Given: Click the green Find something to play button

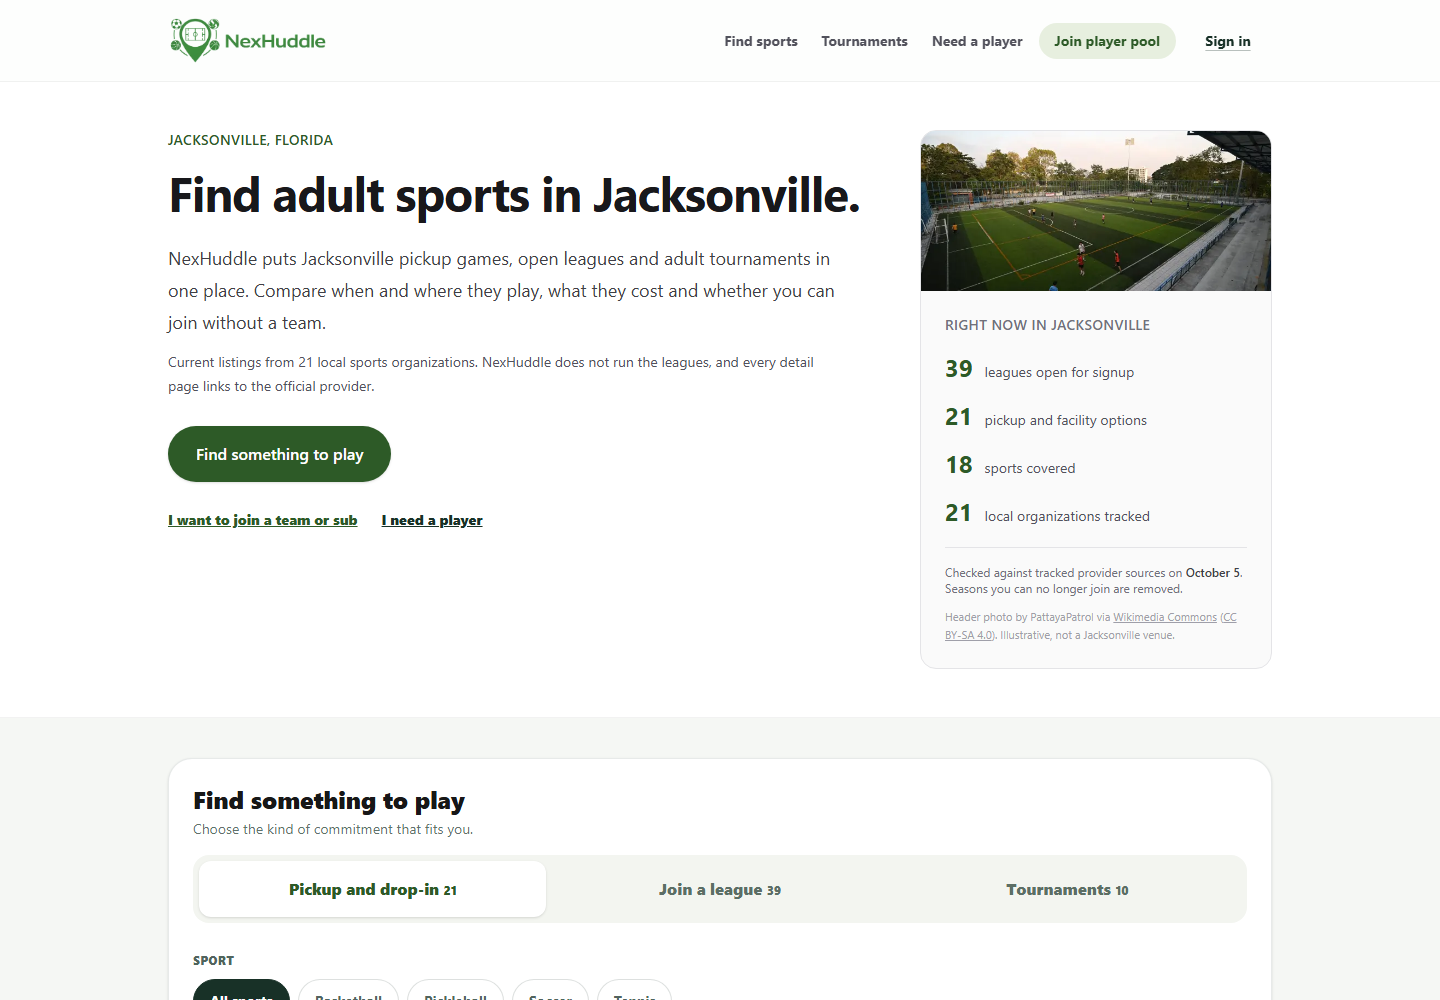Looking at the screenshot, I should (279, 454).
